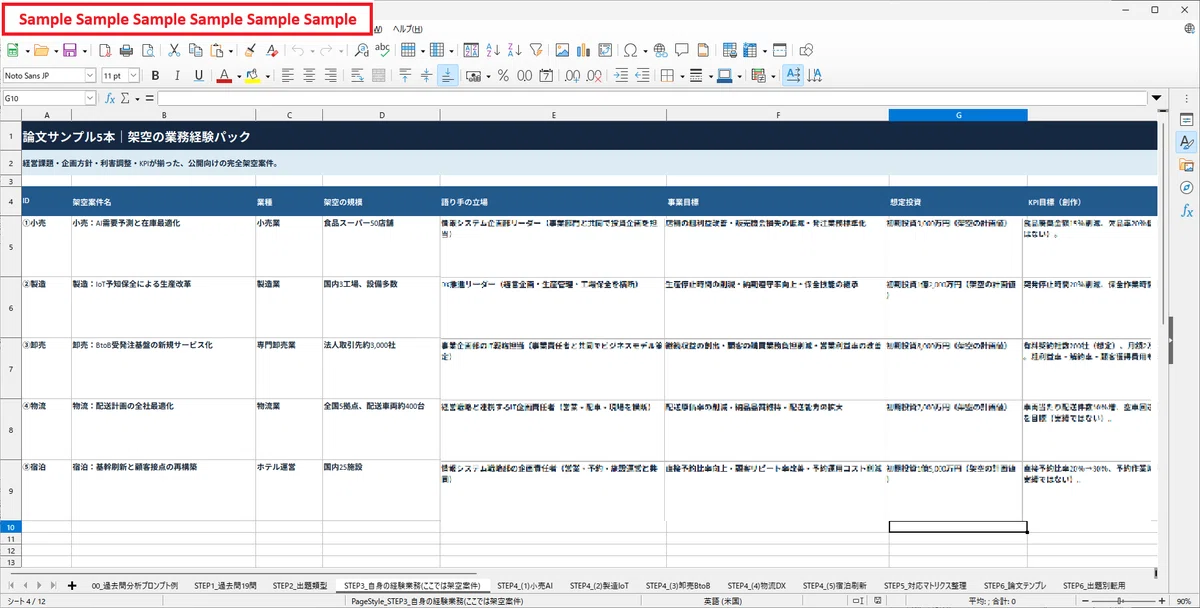Select cell containing 食品スーパー50店舗

[379, 246]
